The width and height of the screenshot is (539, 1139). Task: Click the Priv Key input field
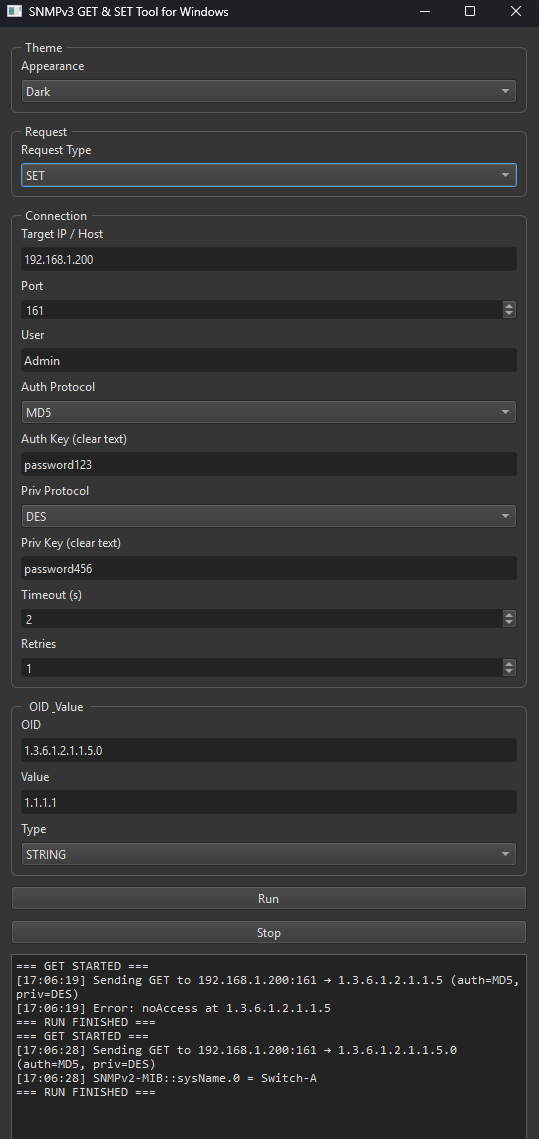[268, 569]
